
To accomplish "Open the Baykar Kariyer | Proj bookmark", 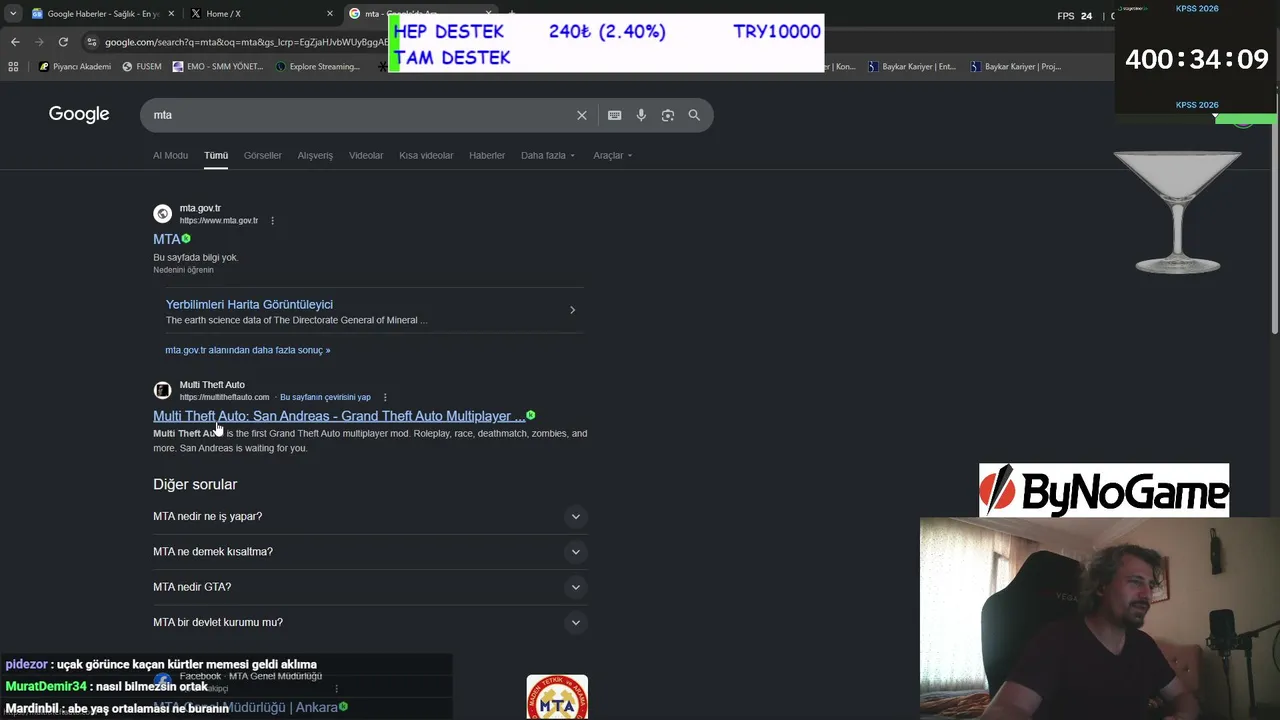I will (x=1016, y=67).
